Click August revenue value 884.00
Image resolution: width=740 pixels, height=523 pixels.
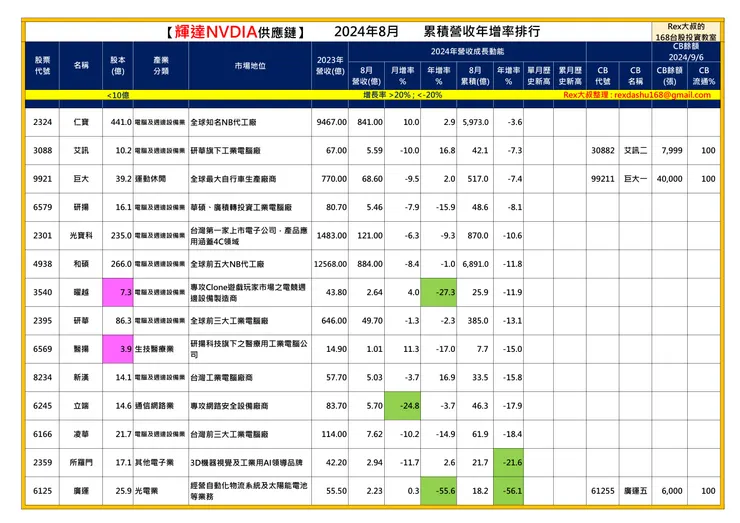[370, 264]
